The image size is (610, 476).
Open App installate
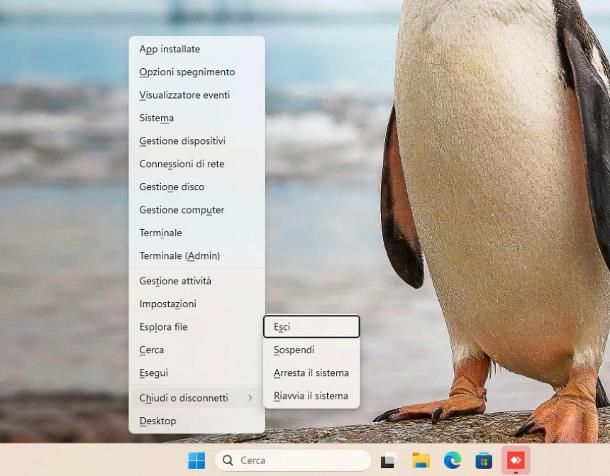(197, 49)
